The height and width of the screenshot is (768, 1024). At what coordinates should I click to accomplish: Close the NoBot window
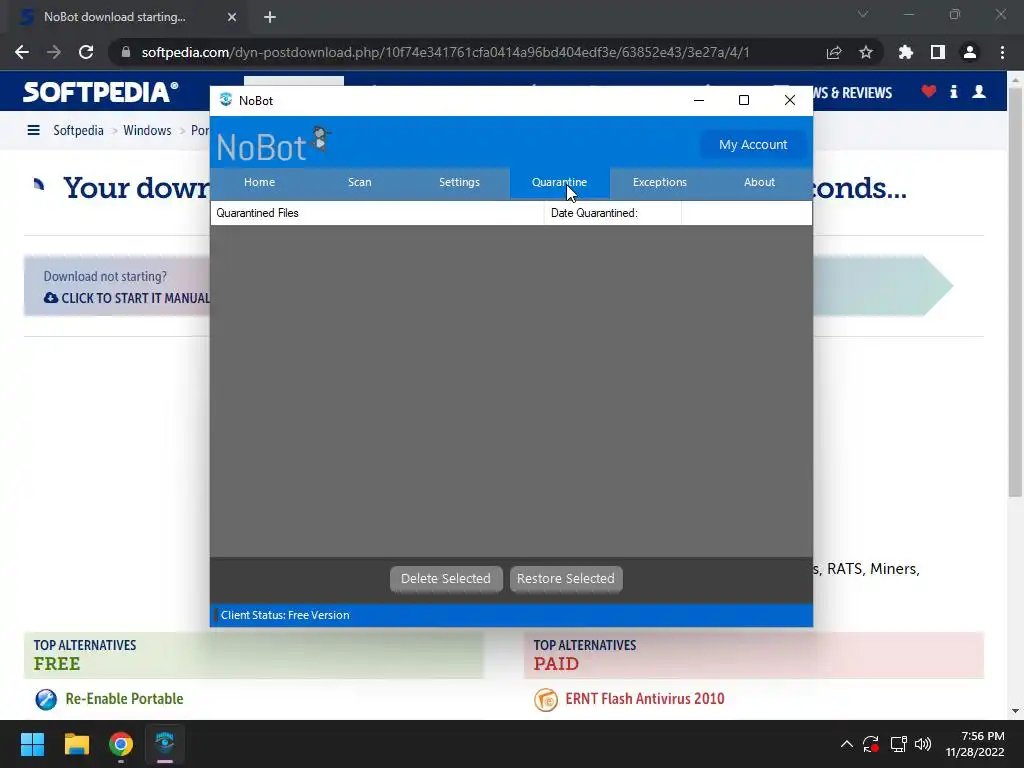click(x=790, y=100)
